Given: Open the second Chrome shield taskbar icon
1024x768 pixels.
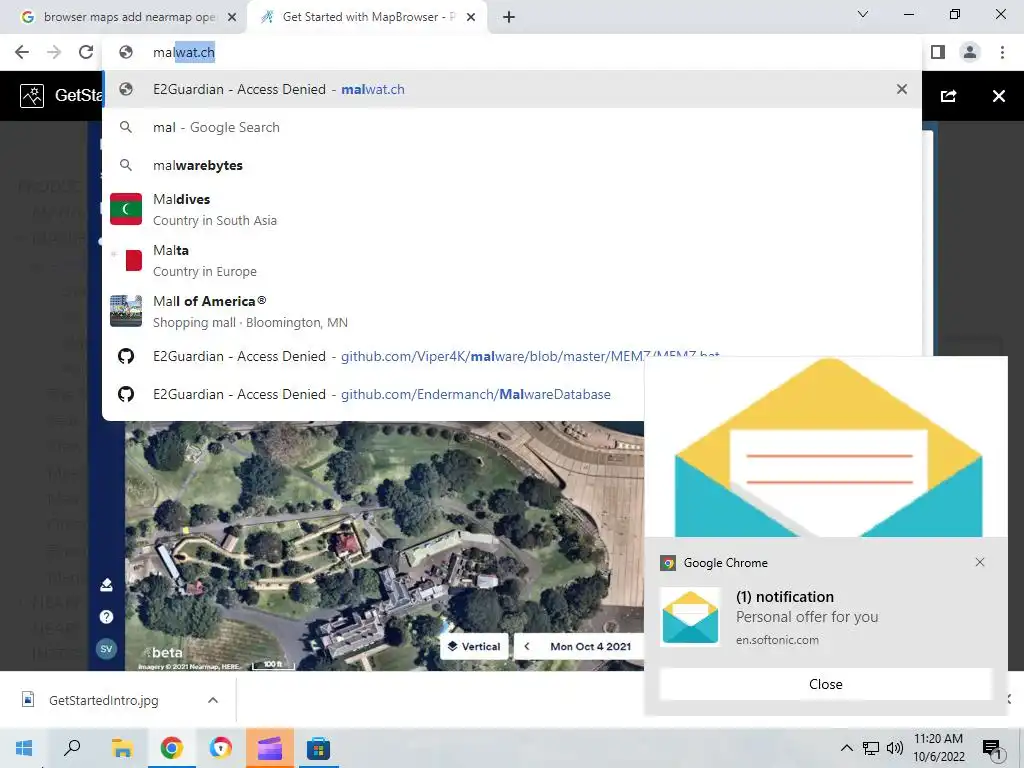Looking at the screenshot, I should (221, 748).
